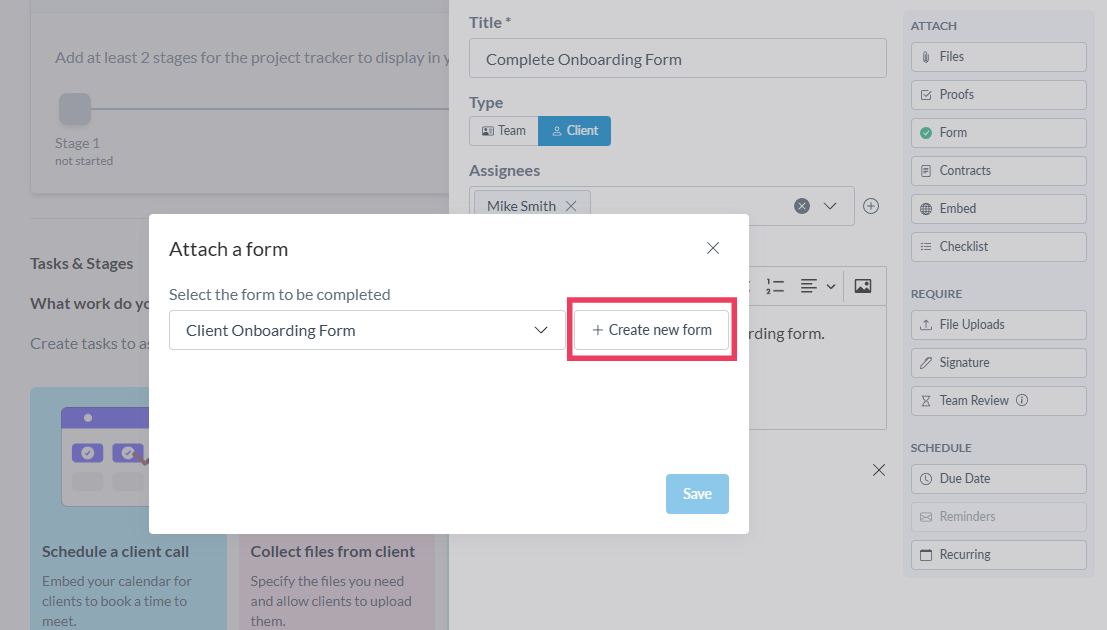The height and width of the screenshot is (630, 1107).
Task: Select the Embed attachment option
Action: [x=998, y=209]
